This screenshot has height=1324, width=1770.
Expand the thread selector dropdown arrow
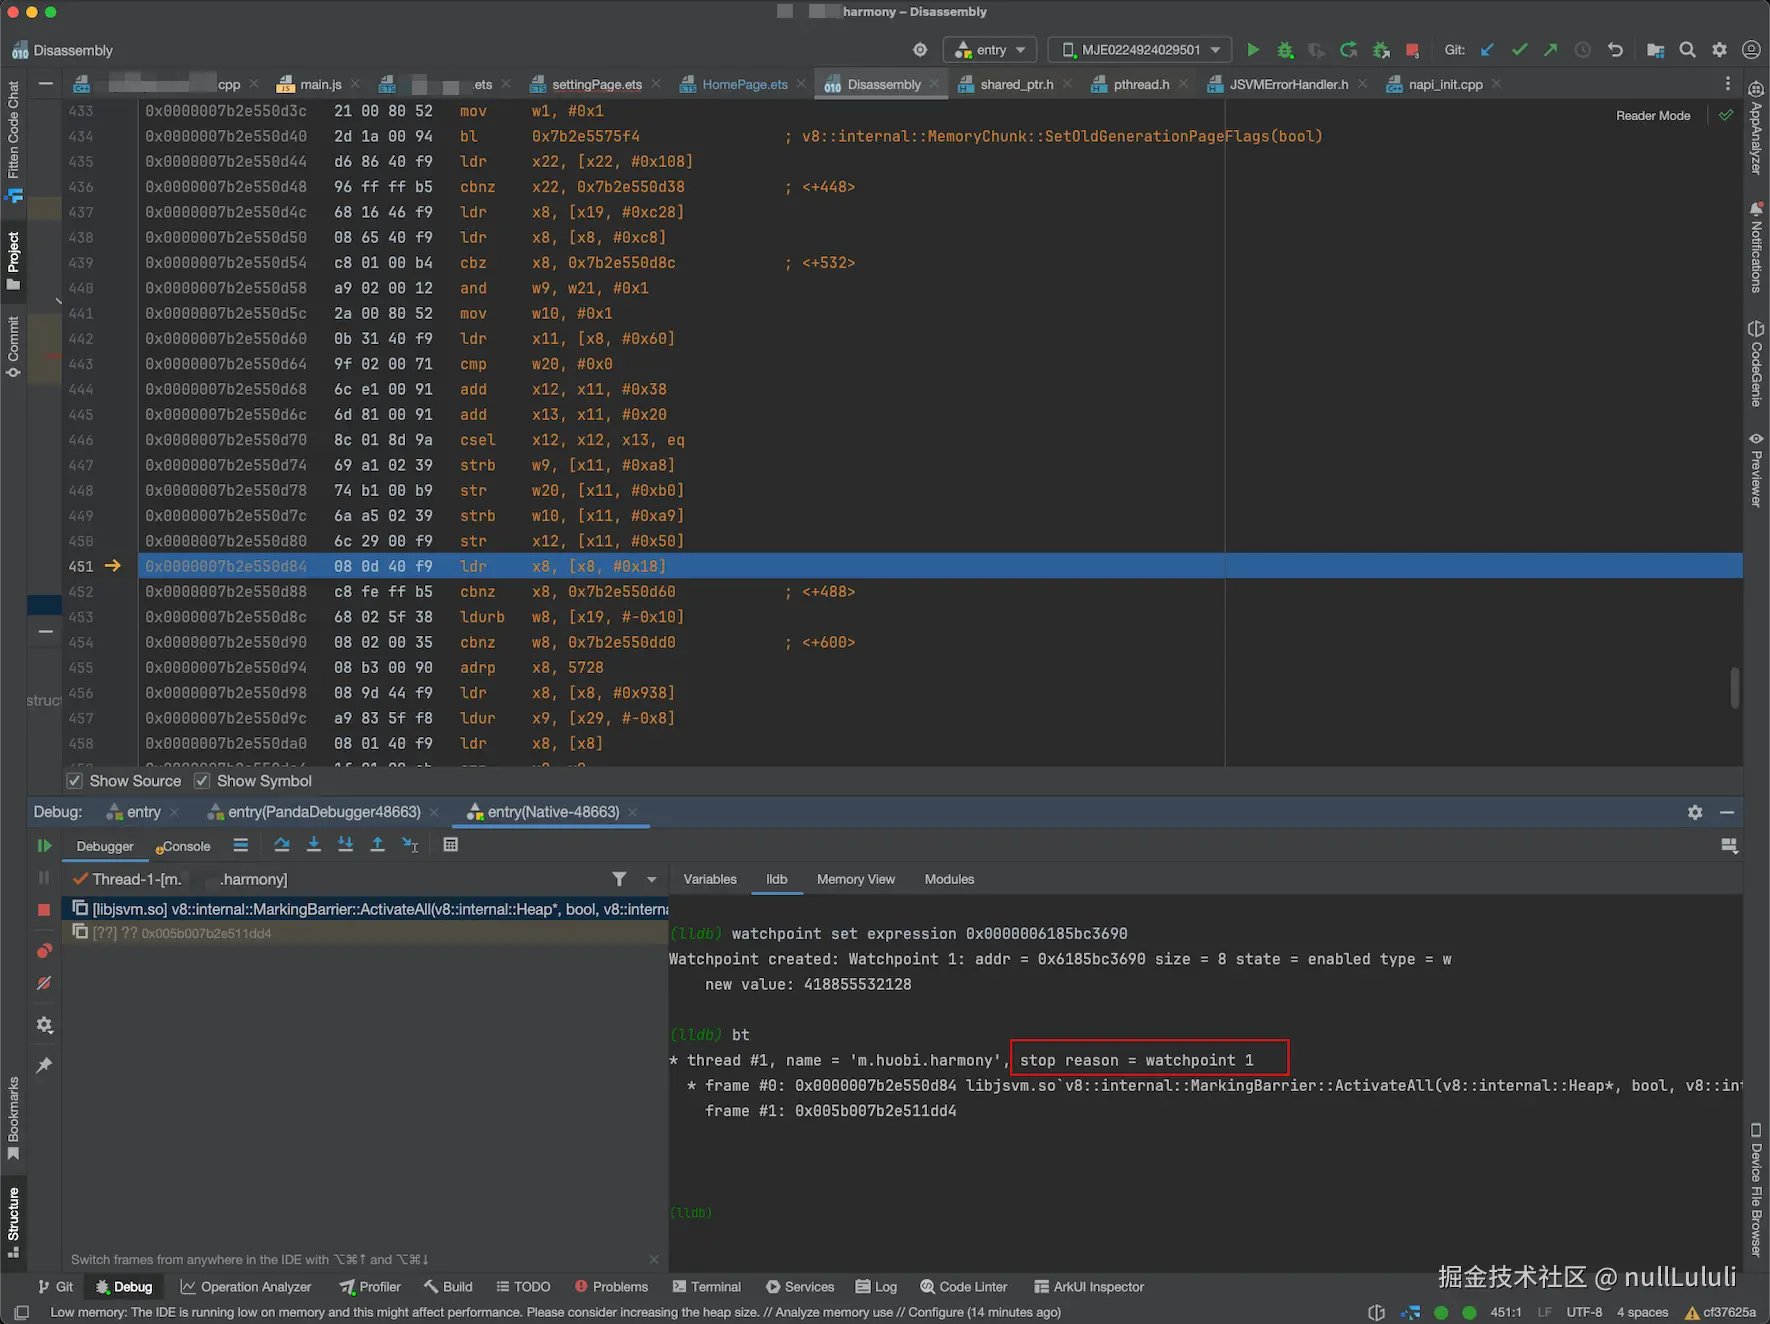(x=652, y=880)
